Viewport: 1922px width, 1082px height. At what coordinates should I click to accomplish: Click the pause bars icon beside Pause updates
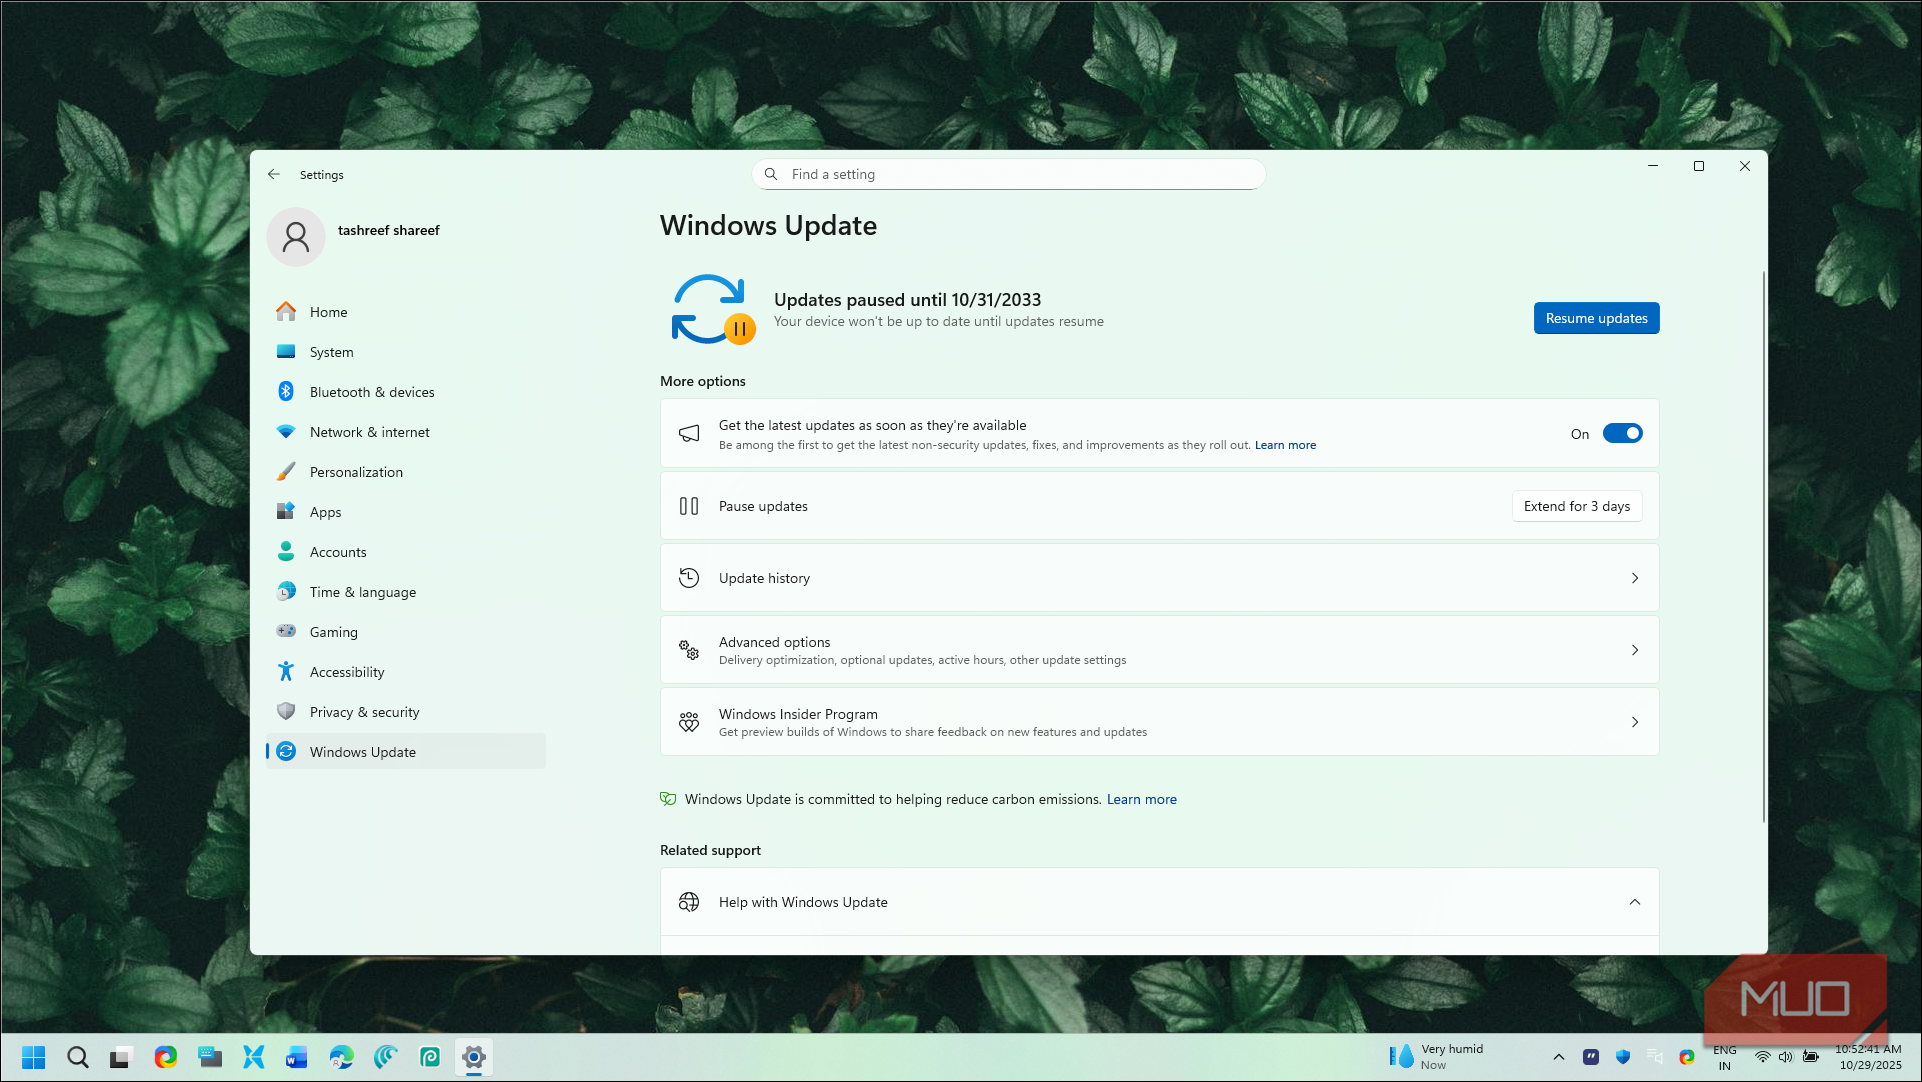click(689, 506)
